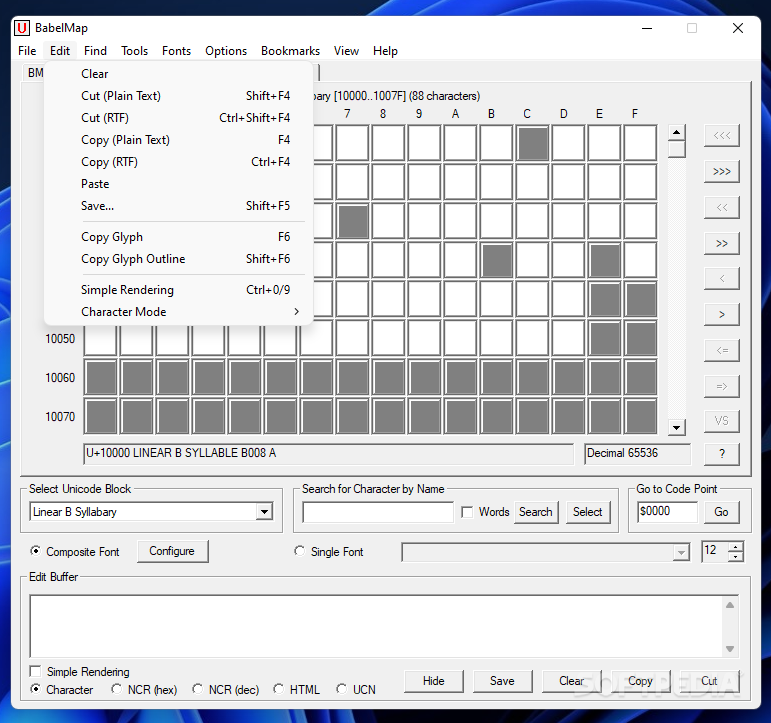The image size is (771, 723).
Task: Click the character grid scrollbar thumb
Action: click(x=677, y=149)
